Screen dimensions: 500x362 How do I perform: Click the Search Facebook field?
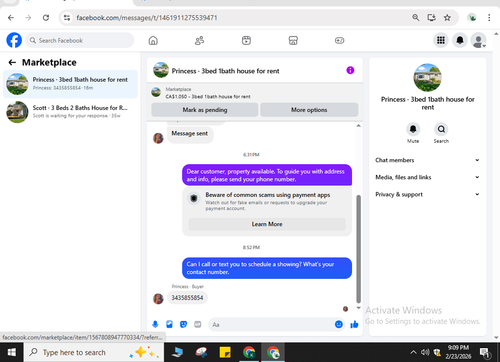(x=80, y=40)
